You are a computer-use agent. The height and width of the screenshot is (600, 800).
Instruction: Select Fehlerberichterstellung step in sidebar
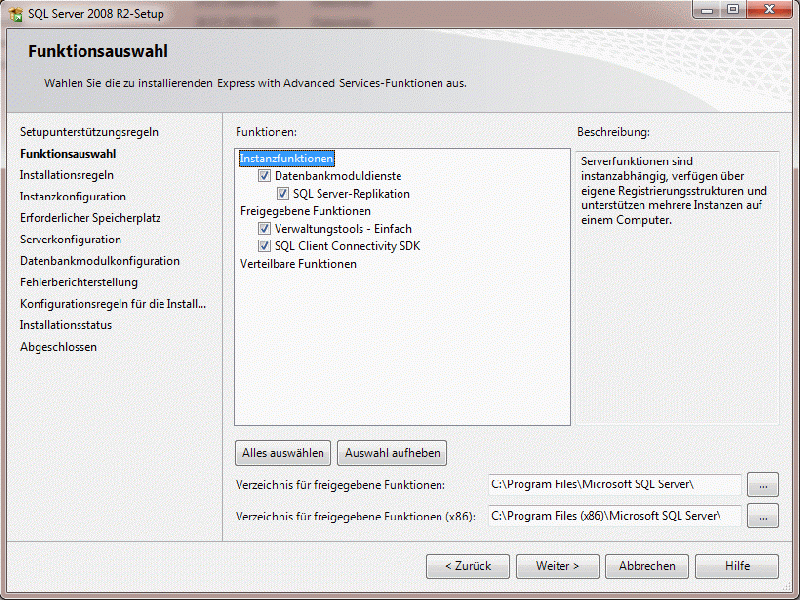(79, 282)
